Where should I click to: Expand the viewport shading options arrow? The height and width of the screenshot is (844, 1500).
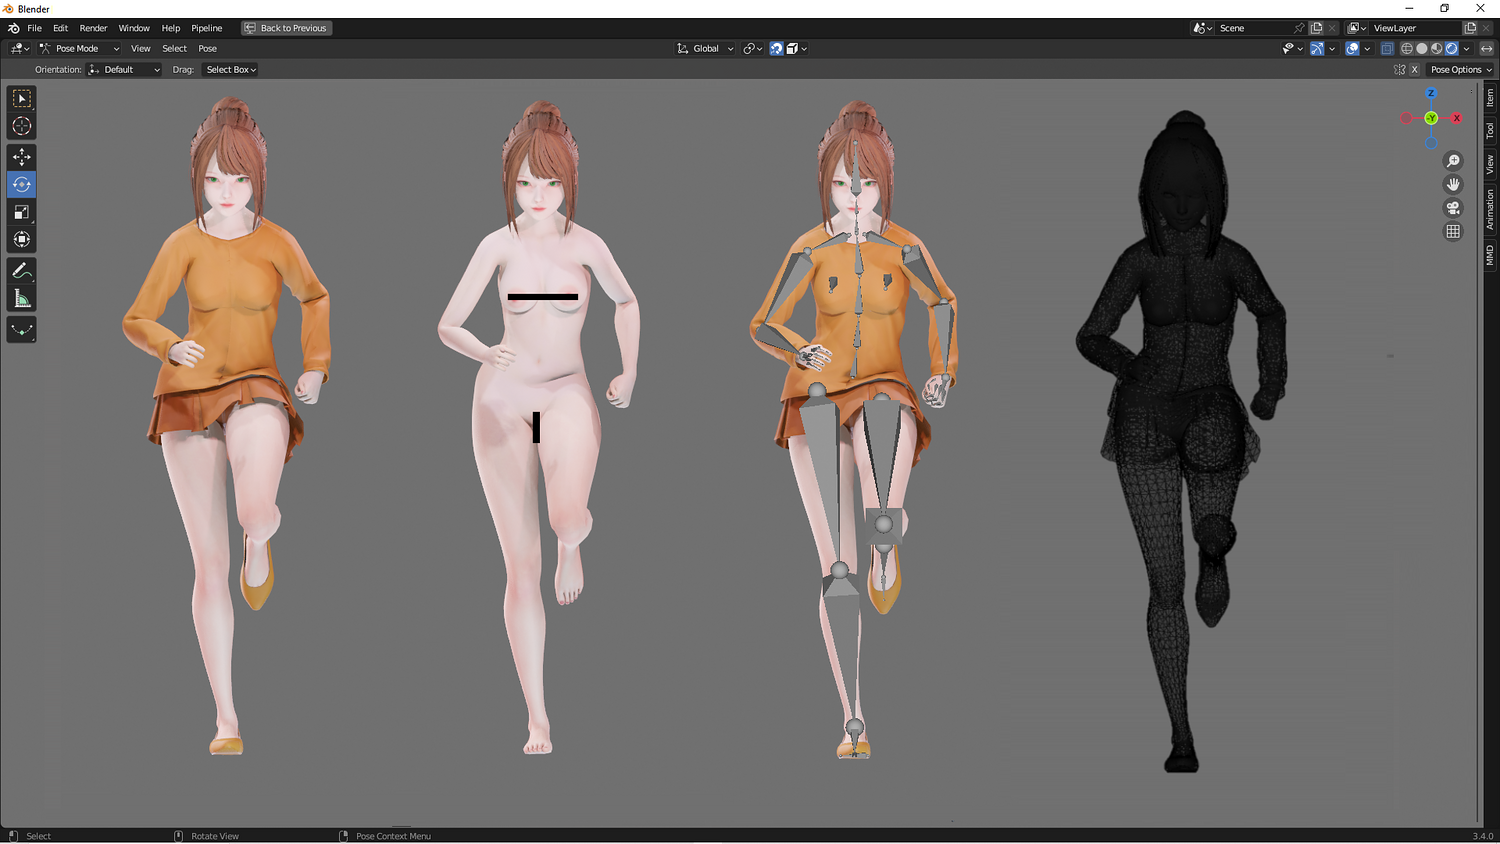[1467, 48]
